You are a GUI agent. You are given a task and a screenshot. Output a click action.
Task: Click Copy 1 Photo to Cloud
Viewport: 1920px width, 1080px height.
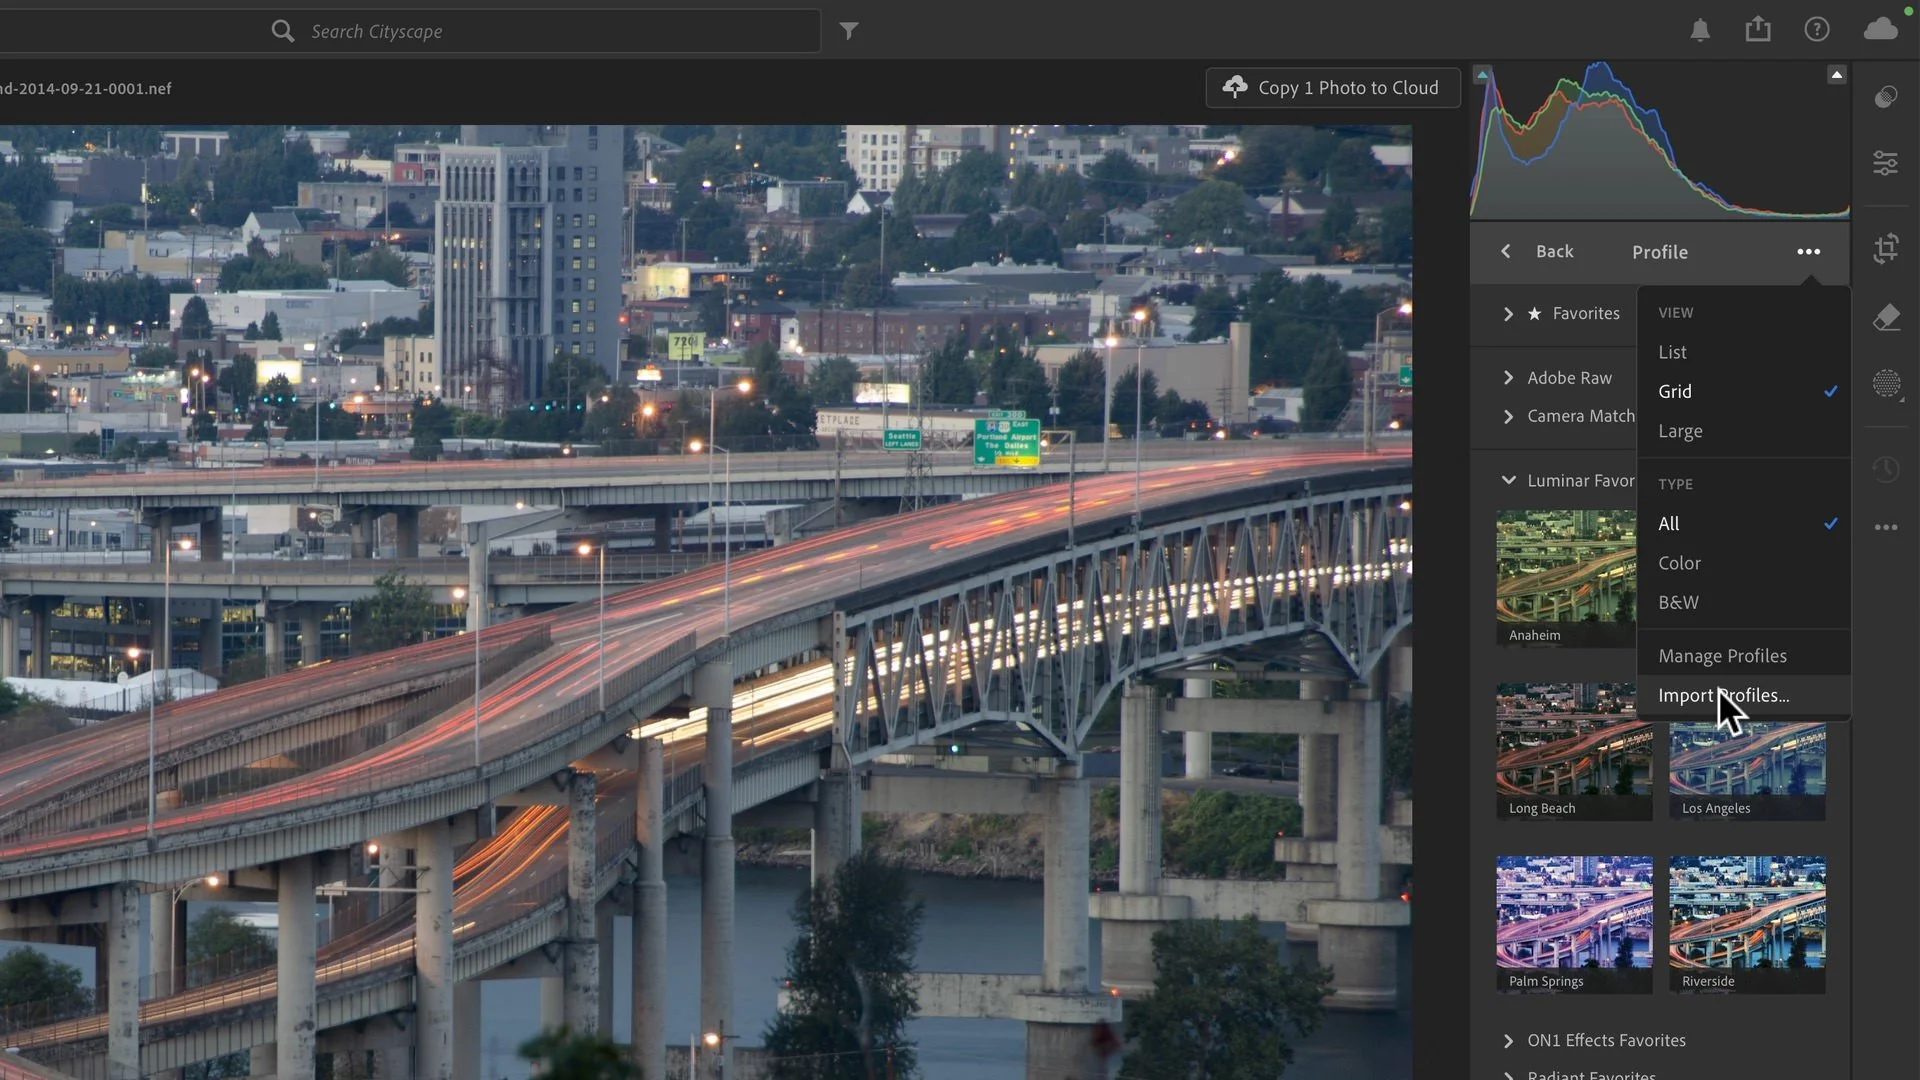(x=1332, y=87)
